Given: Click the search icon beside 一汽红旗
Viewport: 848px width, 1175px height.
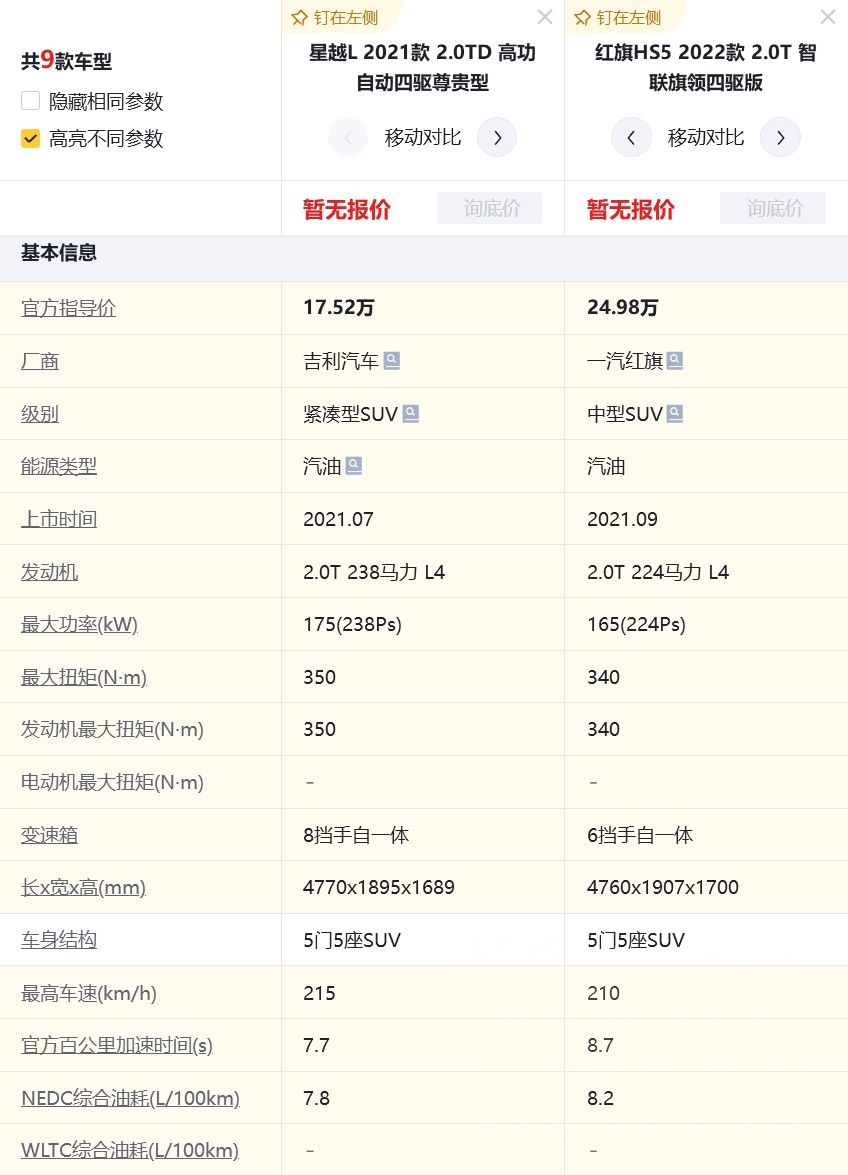Looking at the screenshot, I should [x=675, y=361].
